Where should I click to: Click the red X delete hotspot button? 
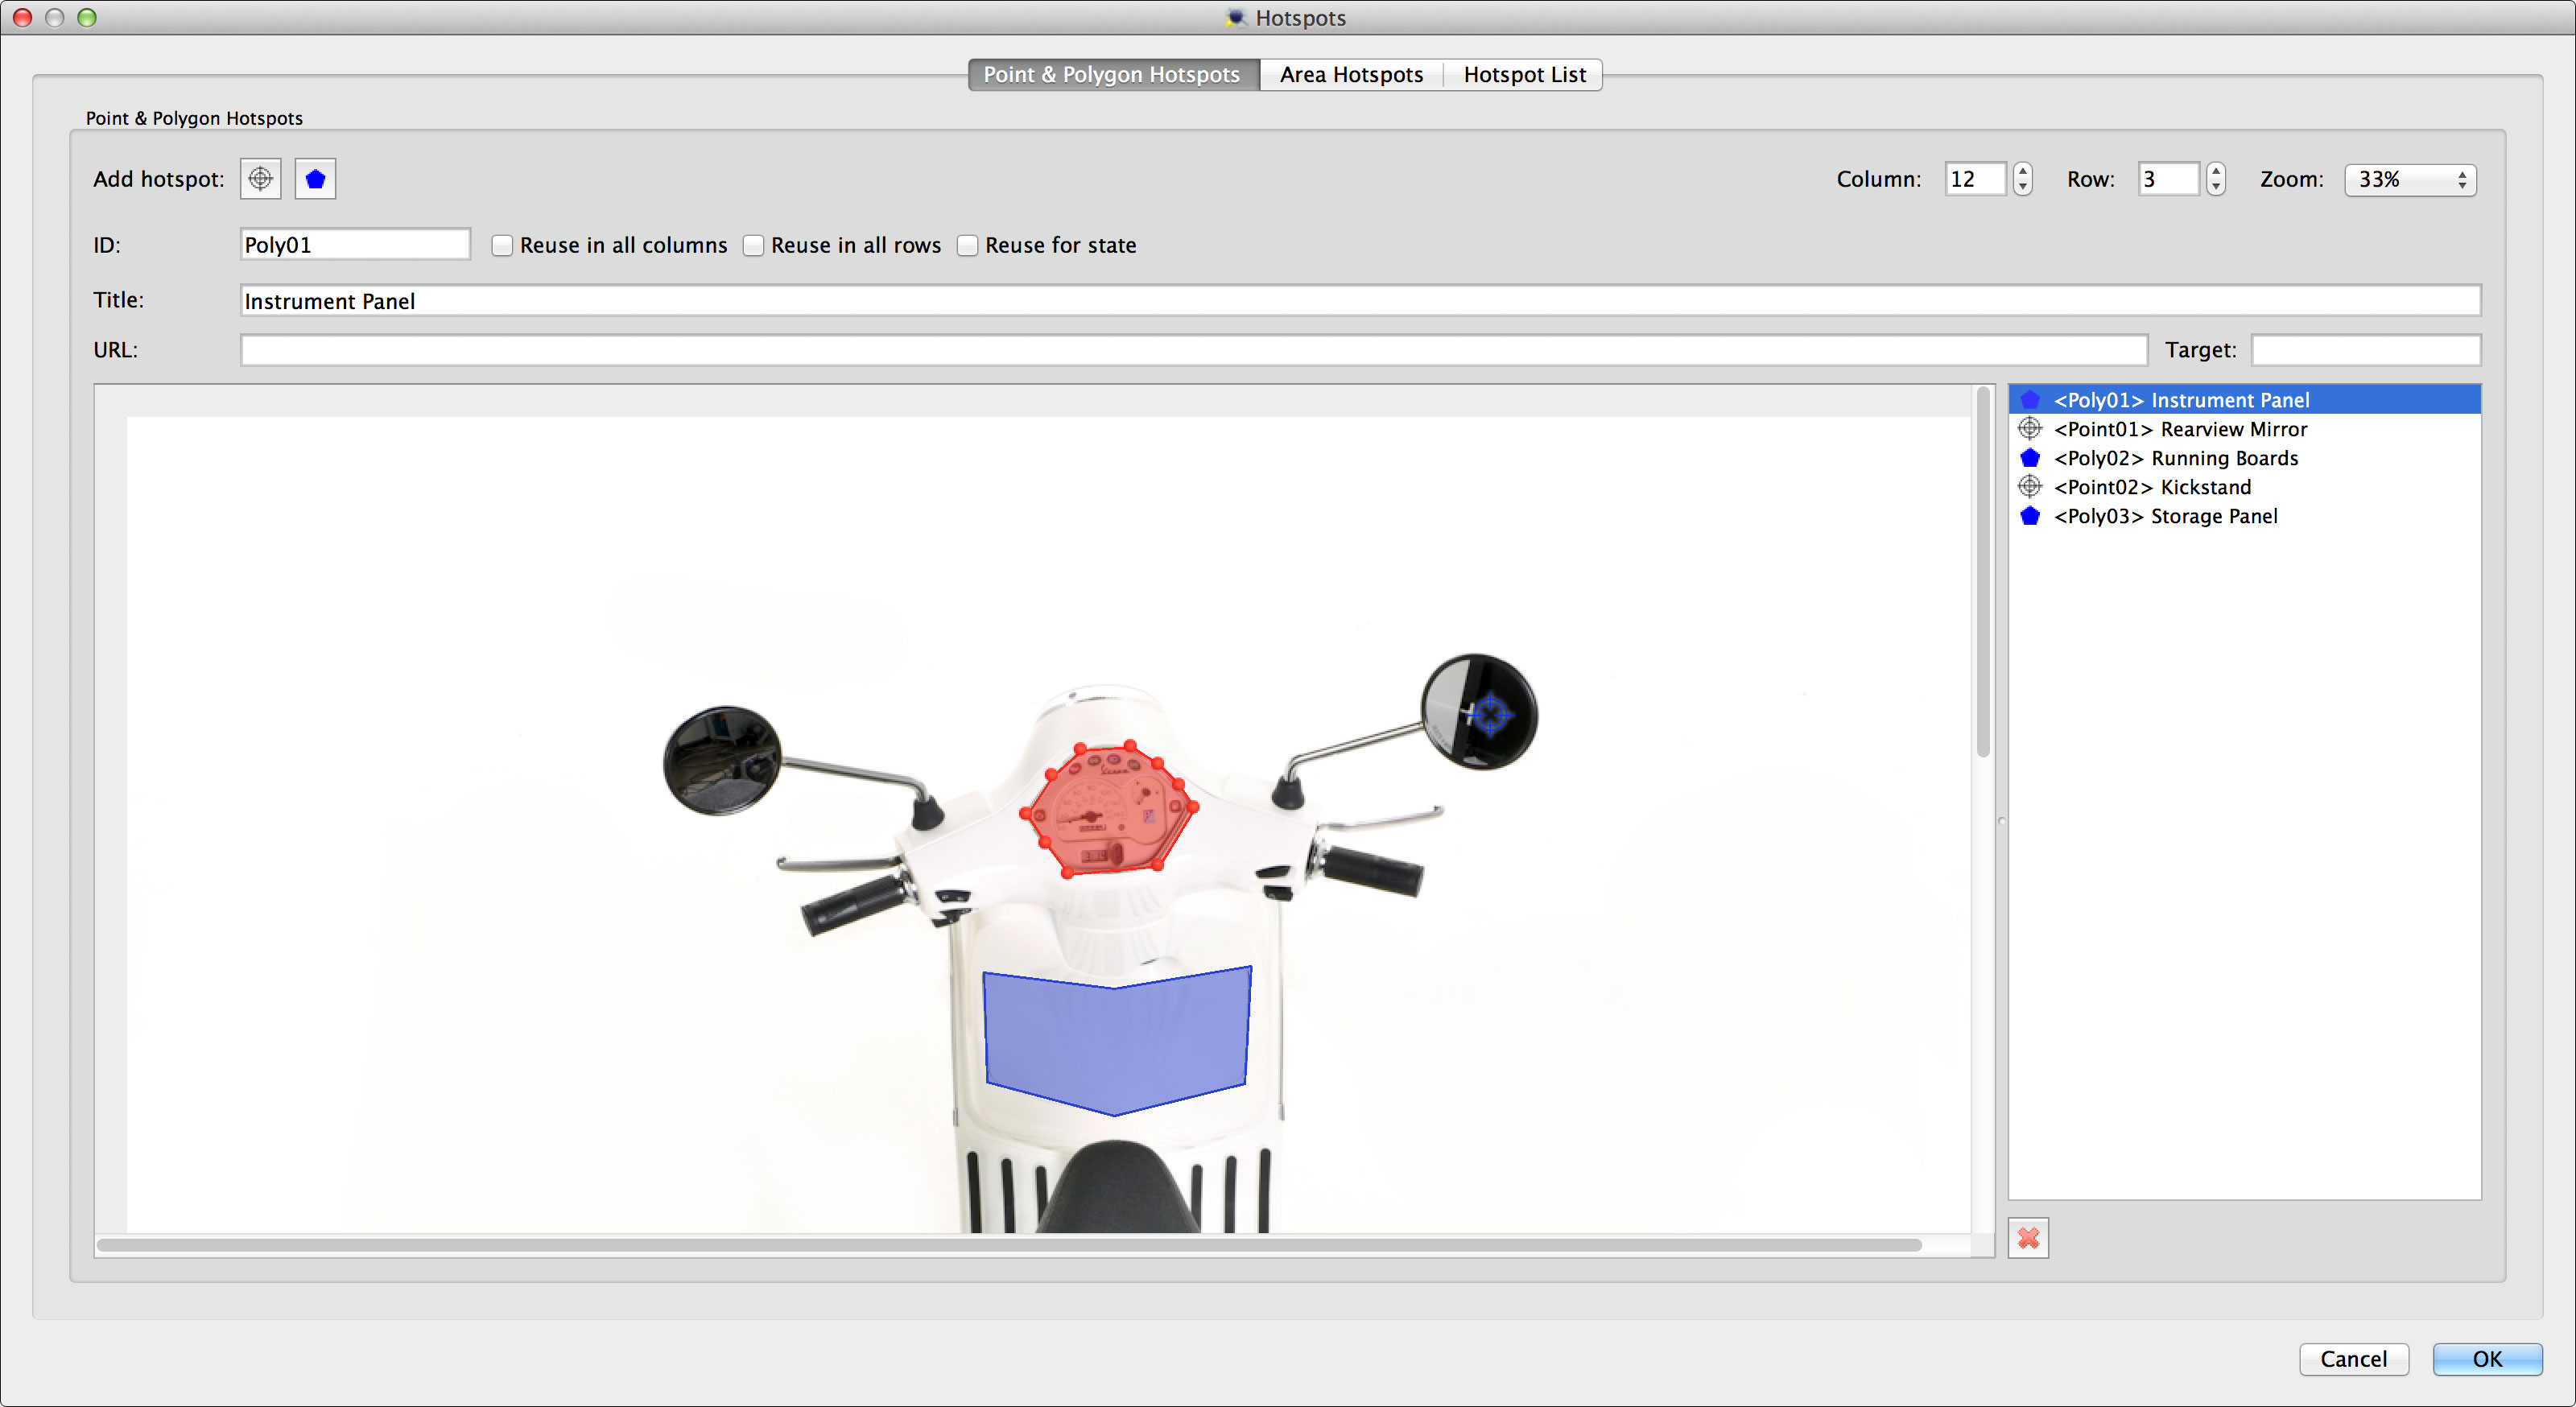pos(2028,1238)
